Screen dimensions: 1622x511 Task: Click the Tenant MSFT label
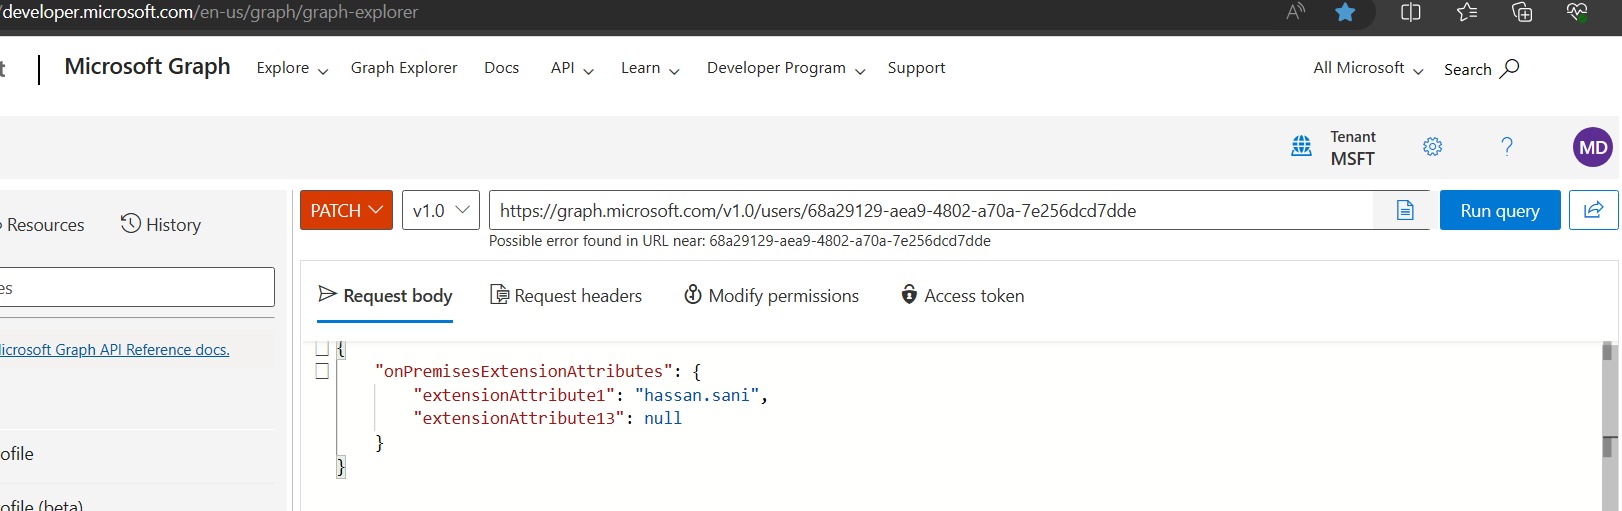click(x=1353, y=148)
